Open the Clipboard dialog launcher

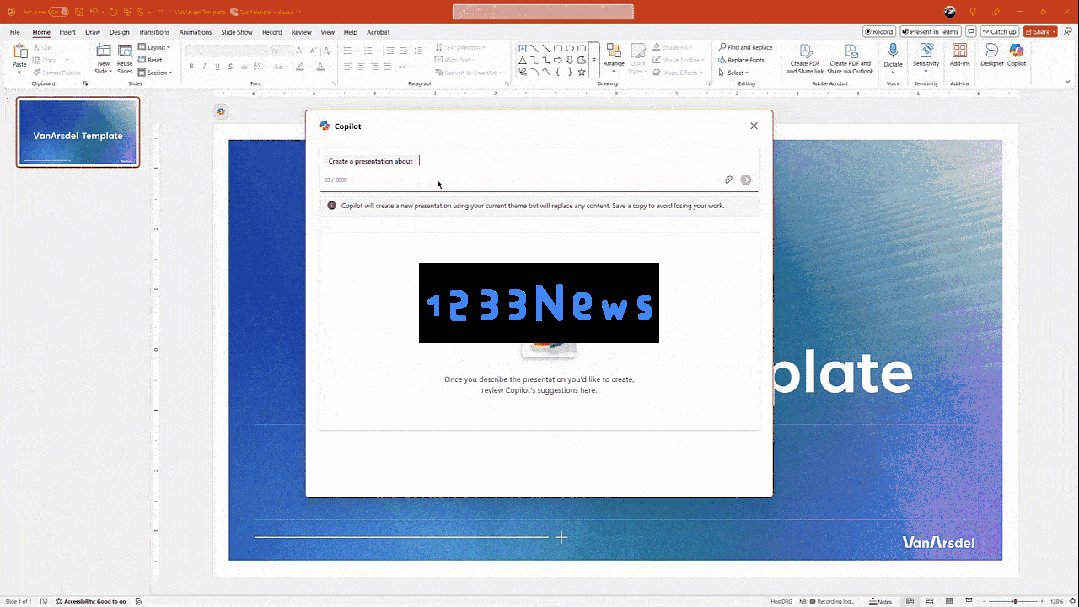[85, 84]
